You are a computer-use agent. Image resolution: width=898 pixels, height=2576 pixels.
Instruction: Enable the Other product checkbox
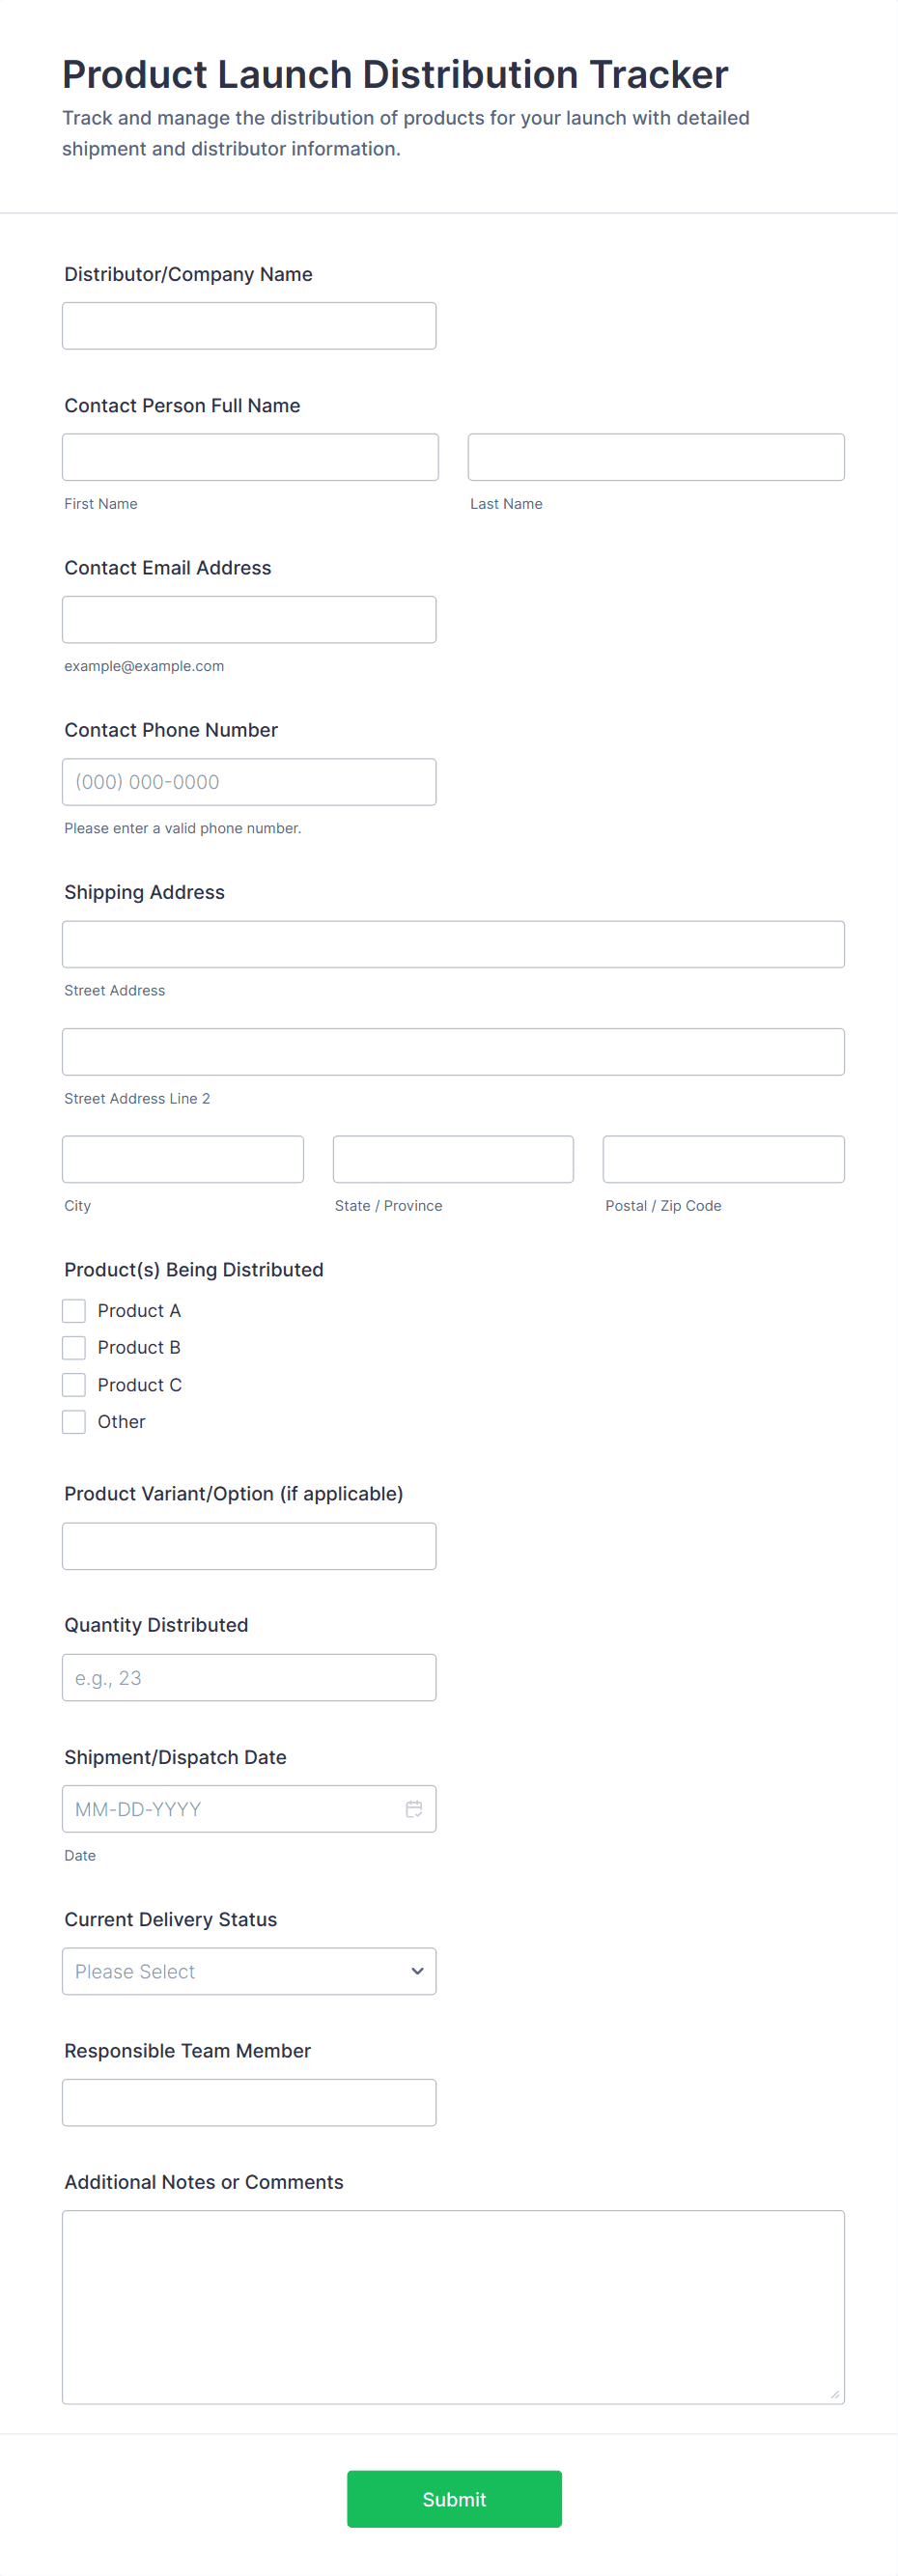74,1421
